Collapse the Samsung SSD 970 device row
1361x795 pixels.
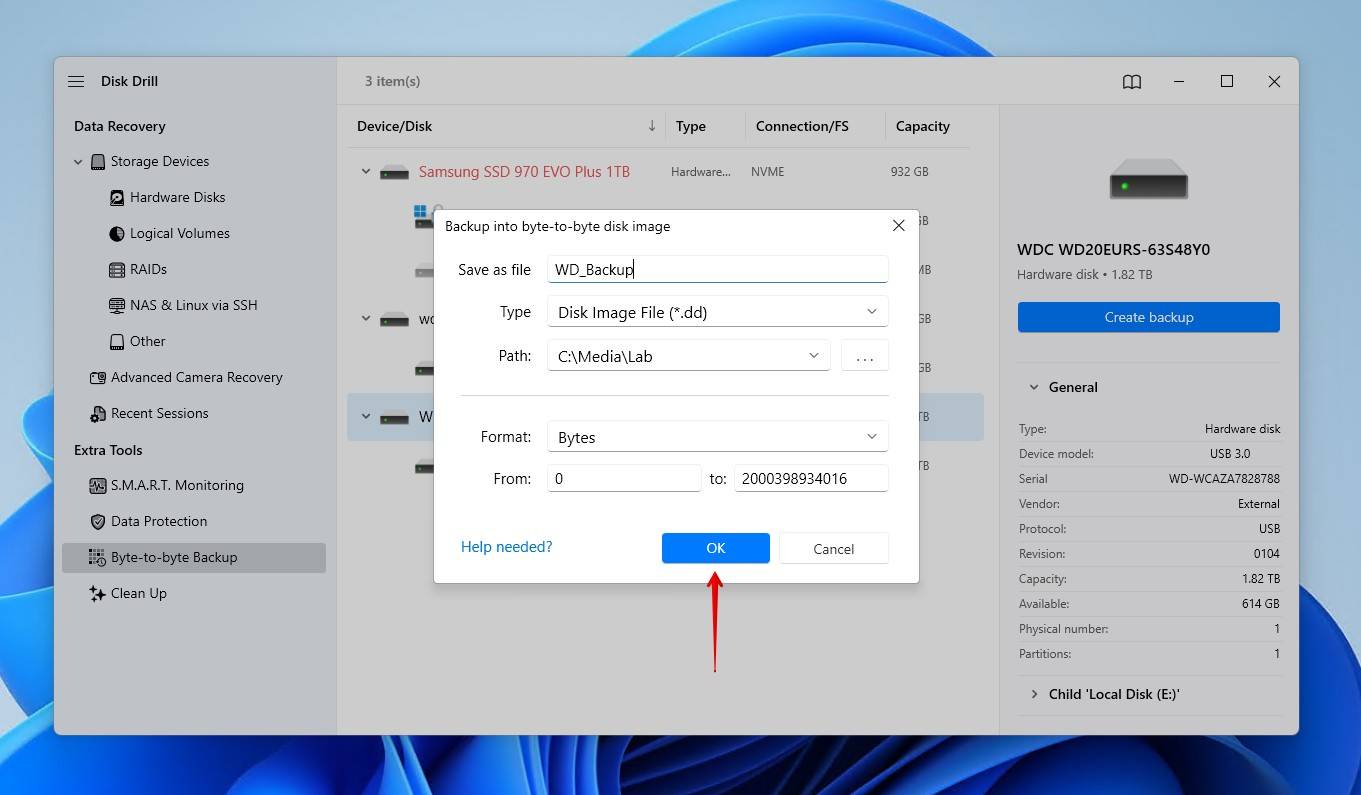point(365,171)
